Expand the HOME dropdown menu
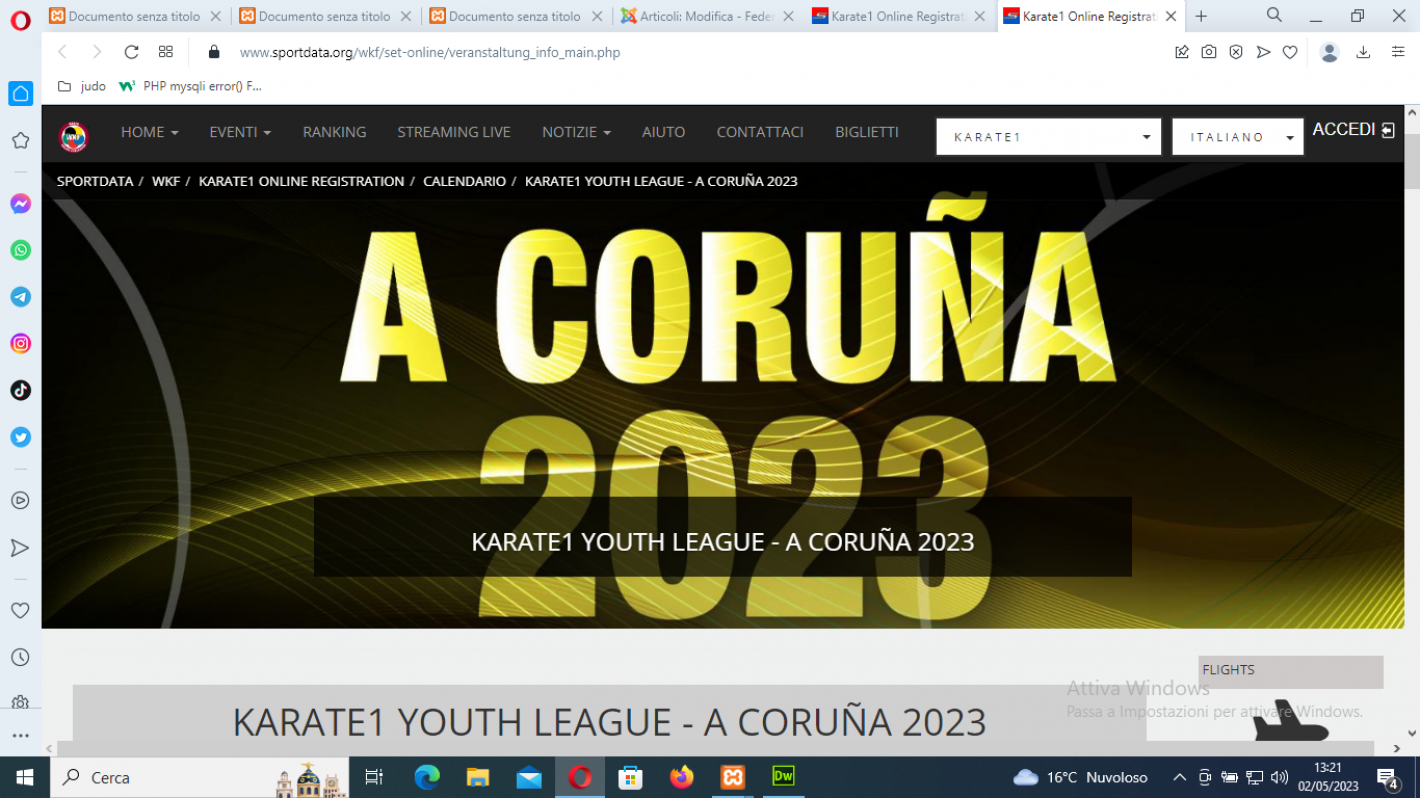Screen dimensions: 1420x798 point(150,132)
